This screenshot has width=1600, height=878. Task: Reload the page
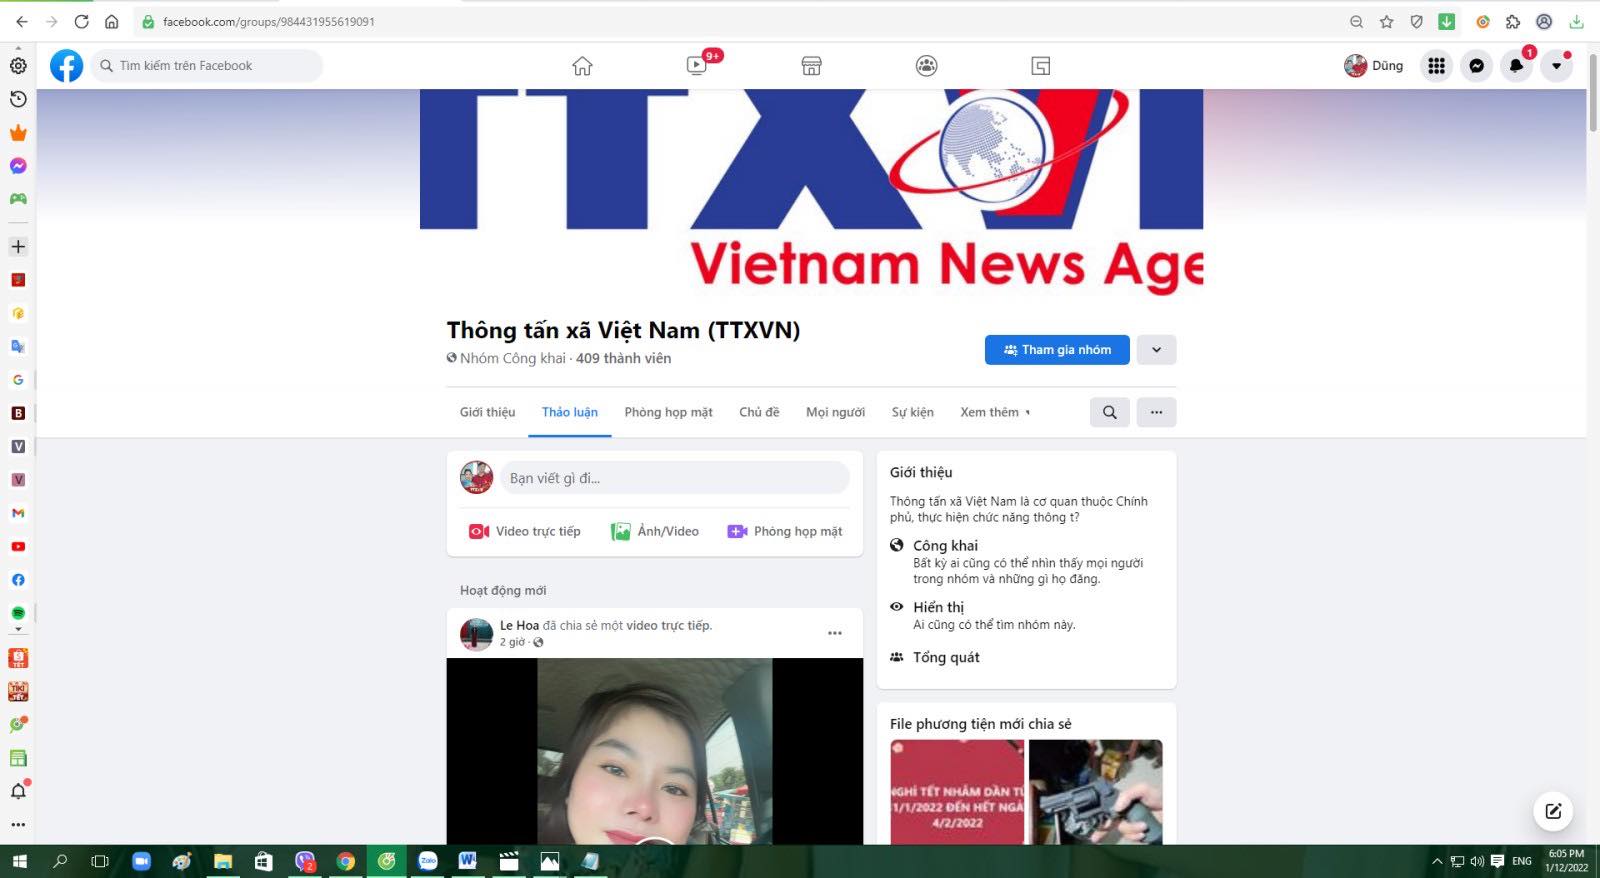[x=82, y=21]
